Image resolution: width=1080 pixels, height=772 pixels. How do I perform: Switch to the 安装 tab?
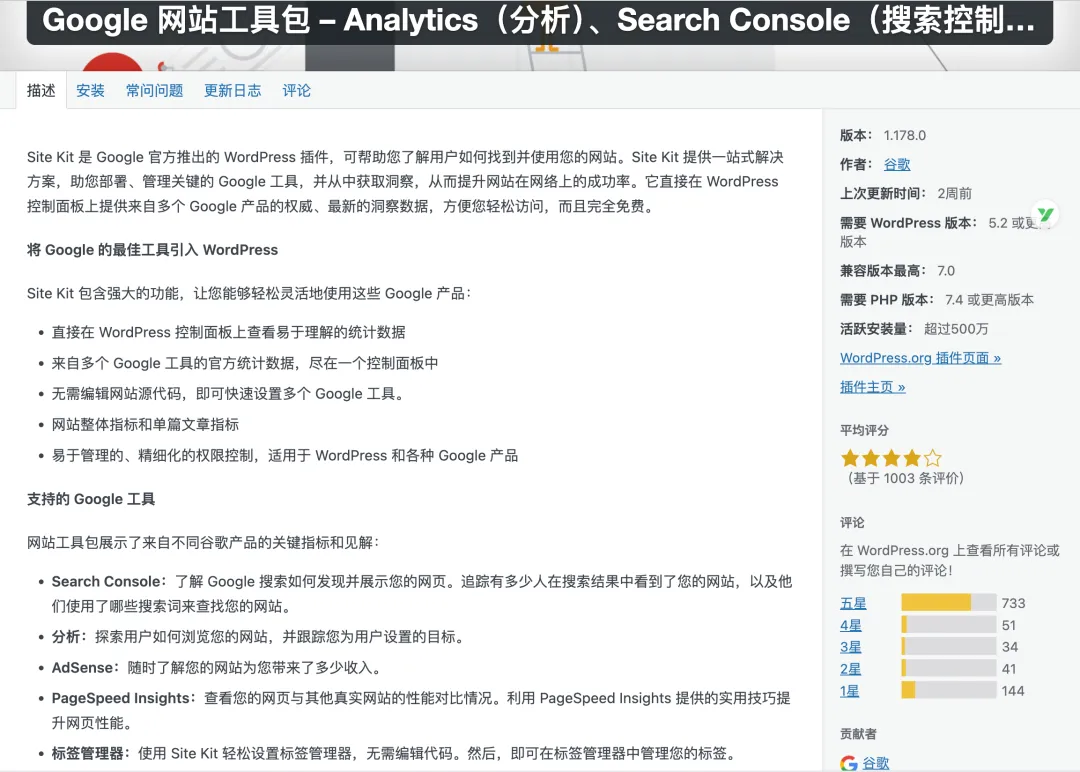(x=90, y=90)
